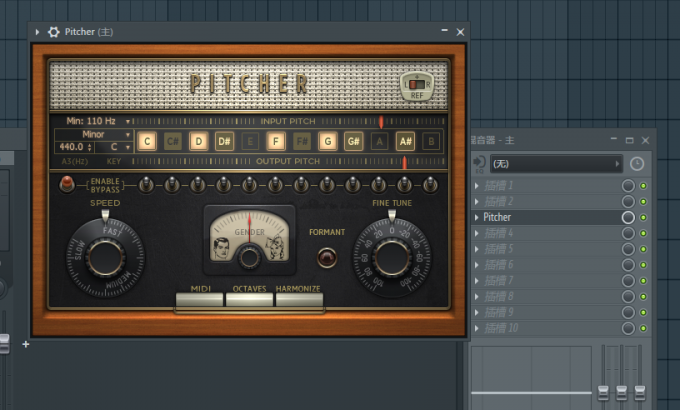Expand the Pitcher slot arrow in mixer
The width and height of the screenshot is (680, 410).
tap(477, 217)
